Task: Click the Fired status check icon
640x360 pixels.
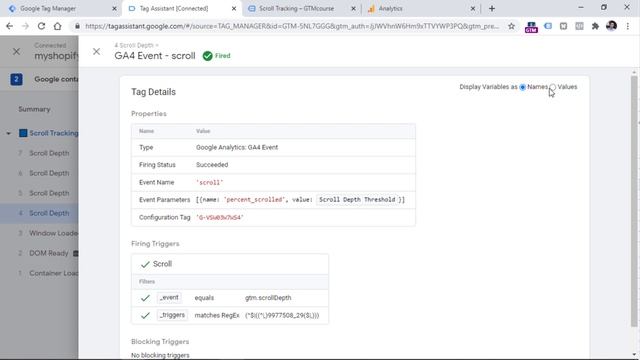Action: point(207,56)
